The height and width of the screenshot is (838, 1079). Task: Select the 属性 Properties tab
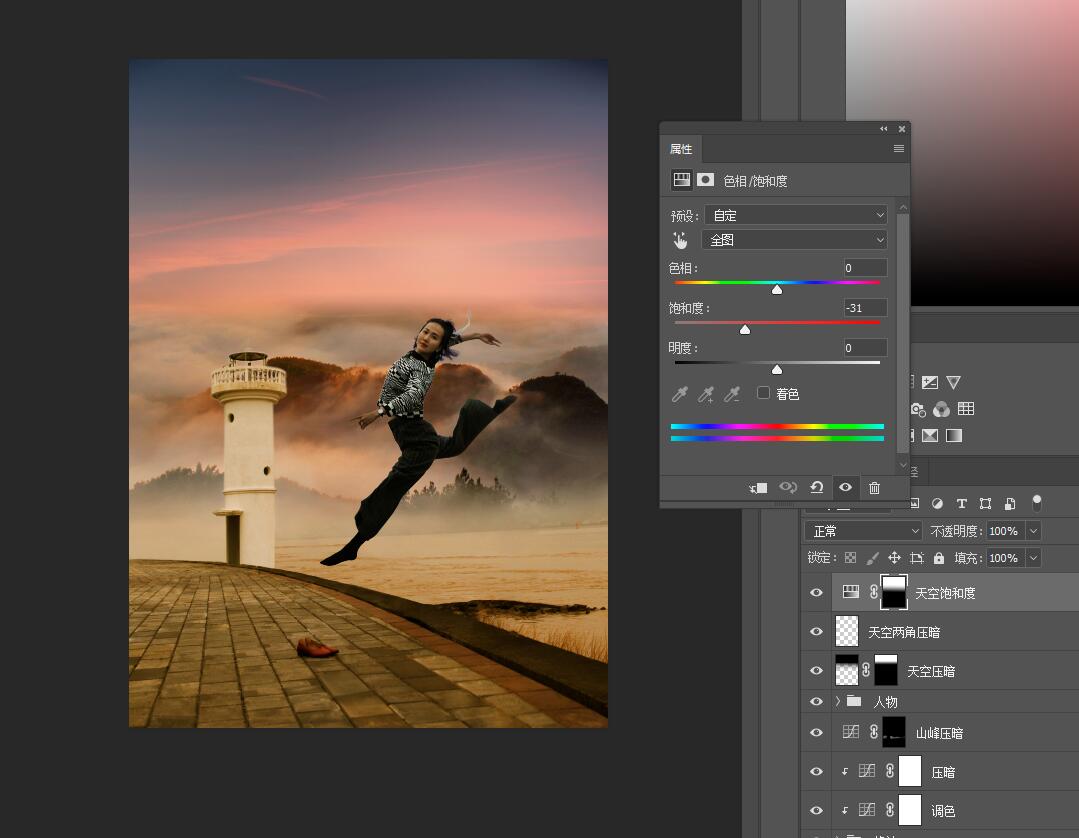coord(681,149)
